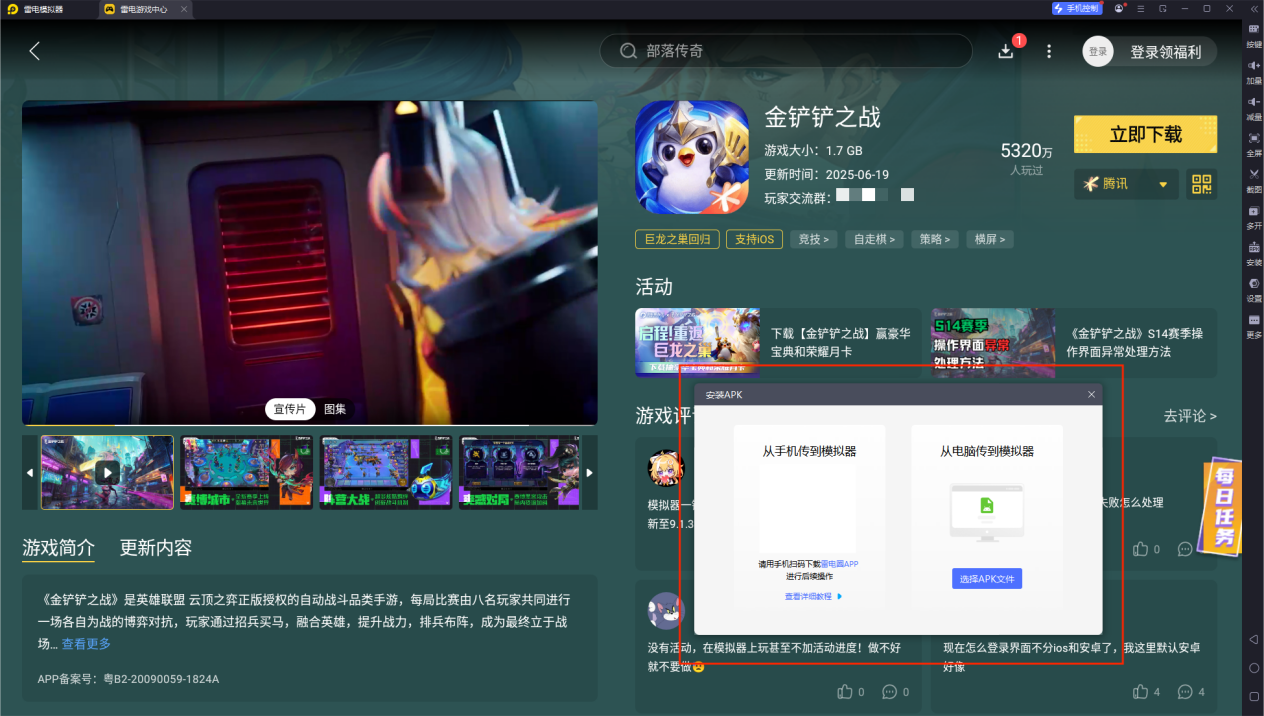Click the large promo video preview

click(x=310, y=263)
